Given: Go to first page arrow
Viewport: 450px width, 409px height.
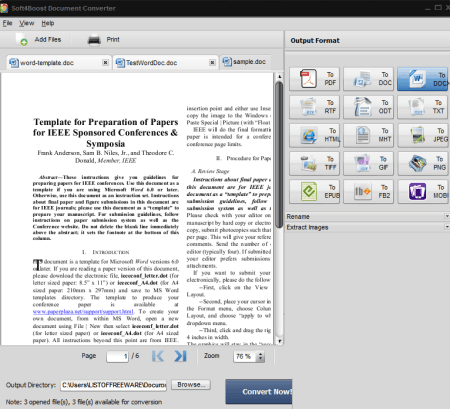Looking at the screenshot, I should [158, 356].
